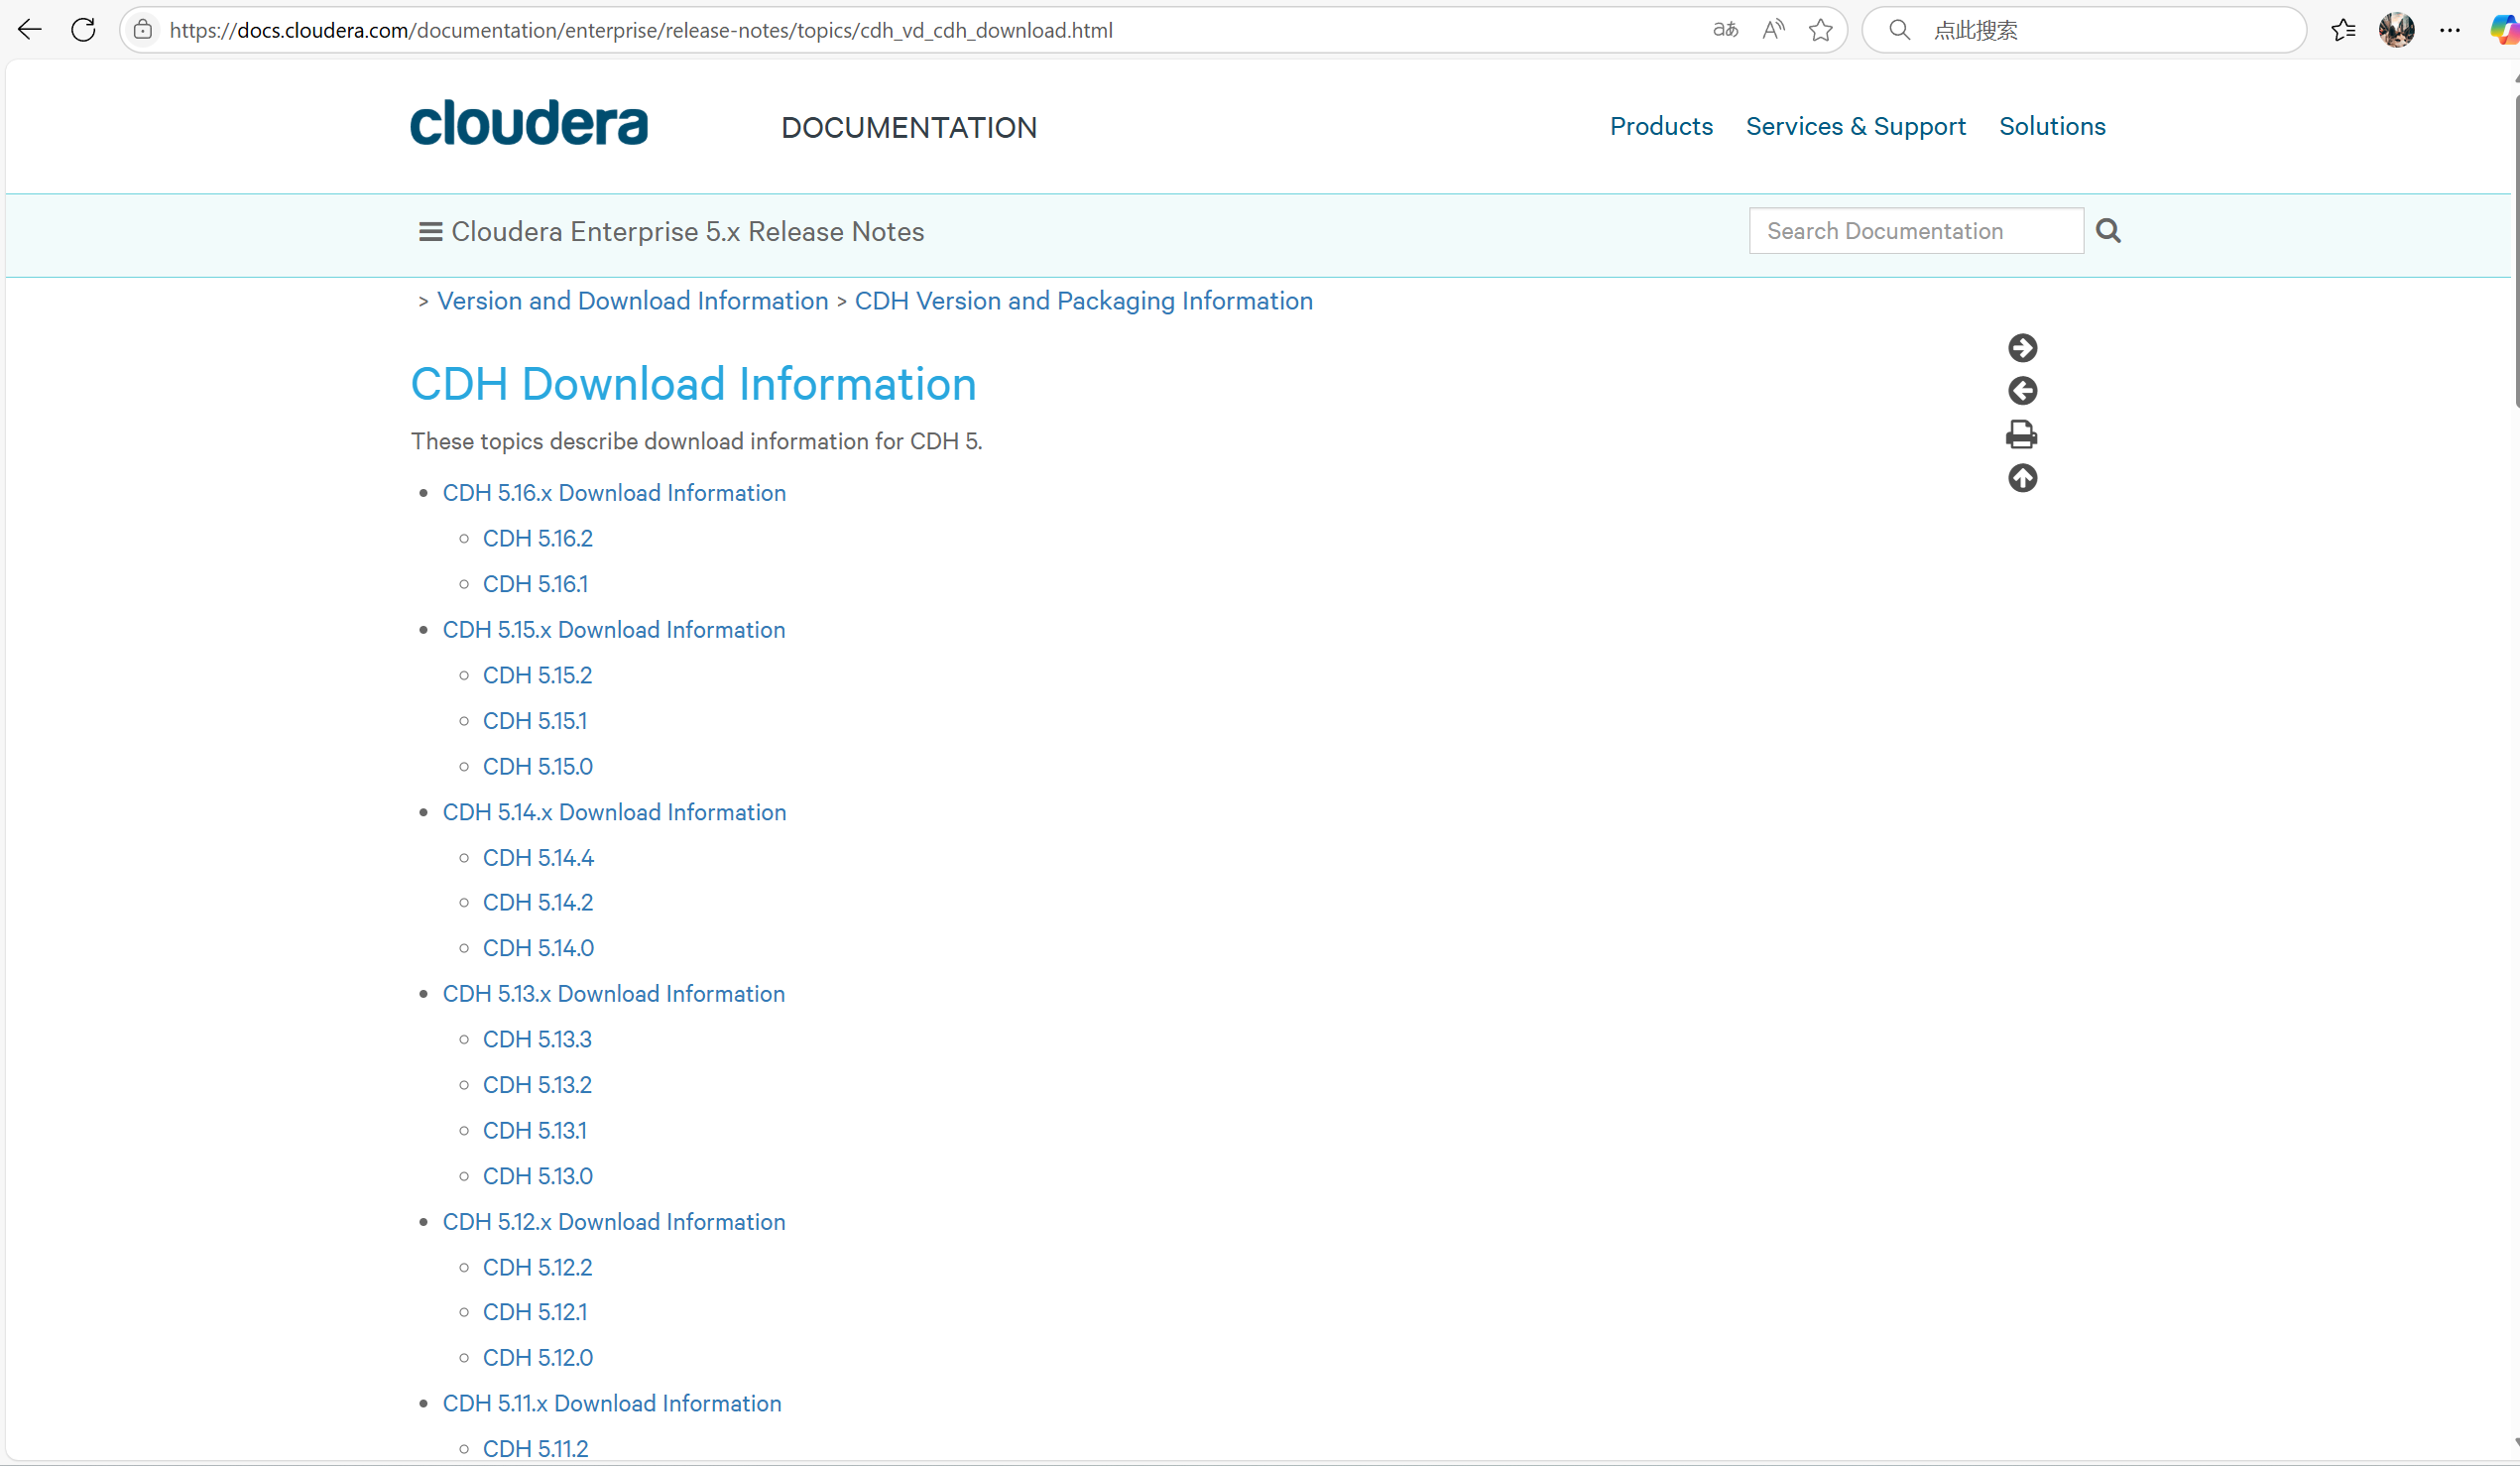This screenshot has width=2520, height=1466.
Task: Click the Cloudera logo
Action: click(529, 123)
